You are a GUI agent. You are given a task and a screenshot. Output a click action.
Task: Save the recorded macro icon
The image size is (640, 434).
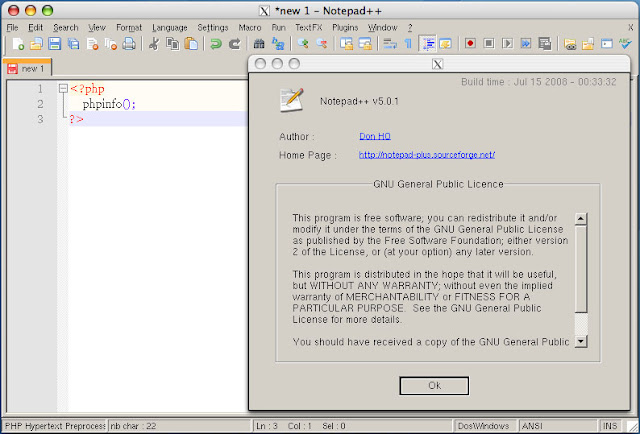point(544,43)
